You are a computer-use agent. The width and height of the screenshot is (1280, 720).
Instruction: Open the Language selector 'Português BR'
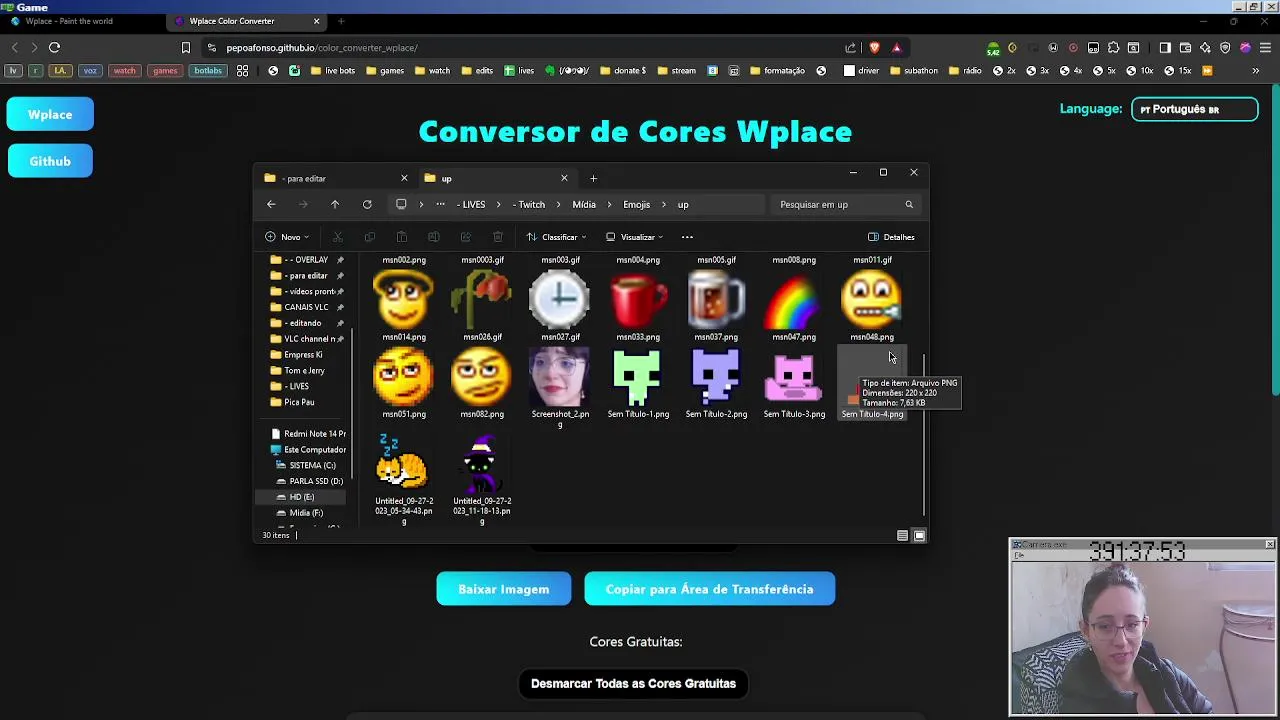coord(1194,109)
